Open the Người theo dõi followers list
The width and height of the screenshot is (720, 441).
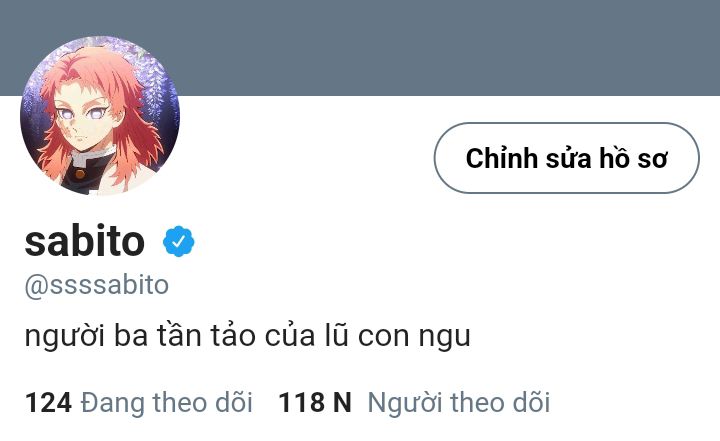(414, 402)
